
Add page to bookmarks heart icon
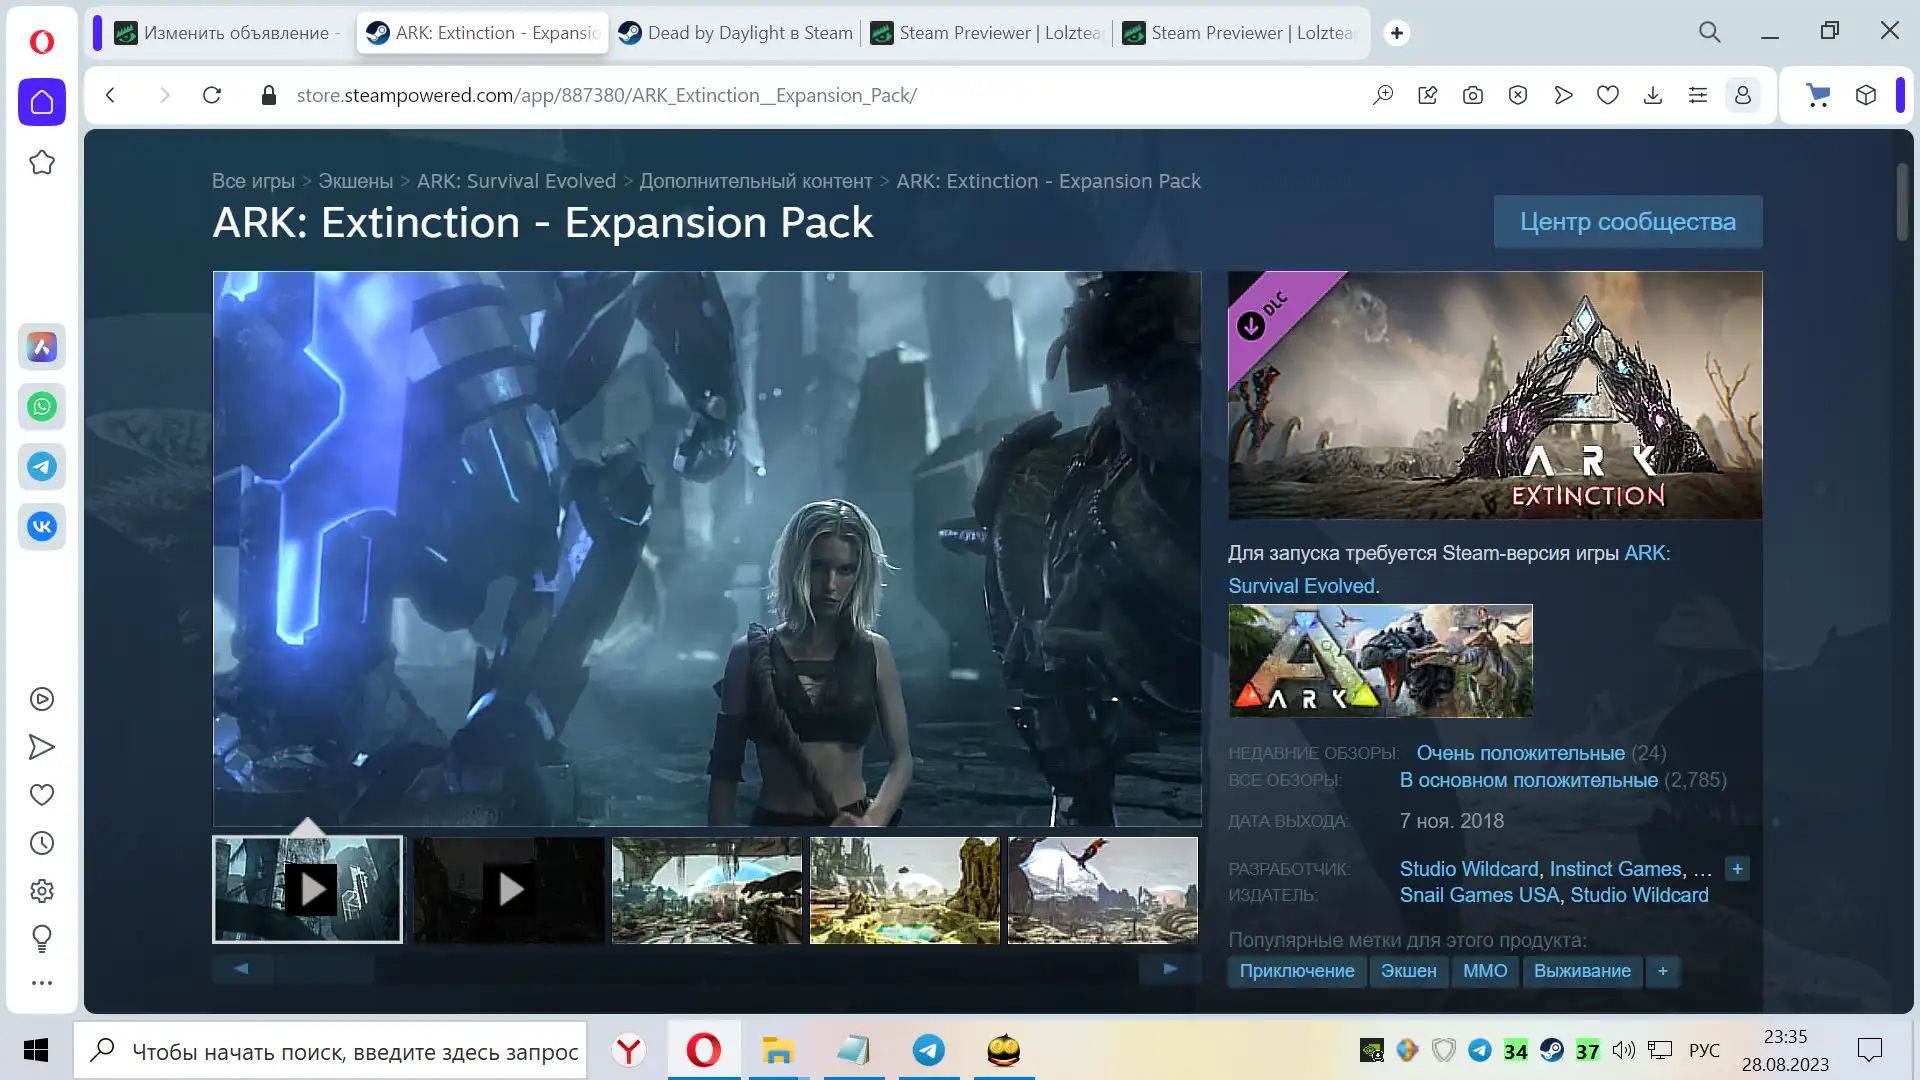point(1608,95)
